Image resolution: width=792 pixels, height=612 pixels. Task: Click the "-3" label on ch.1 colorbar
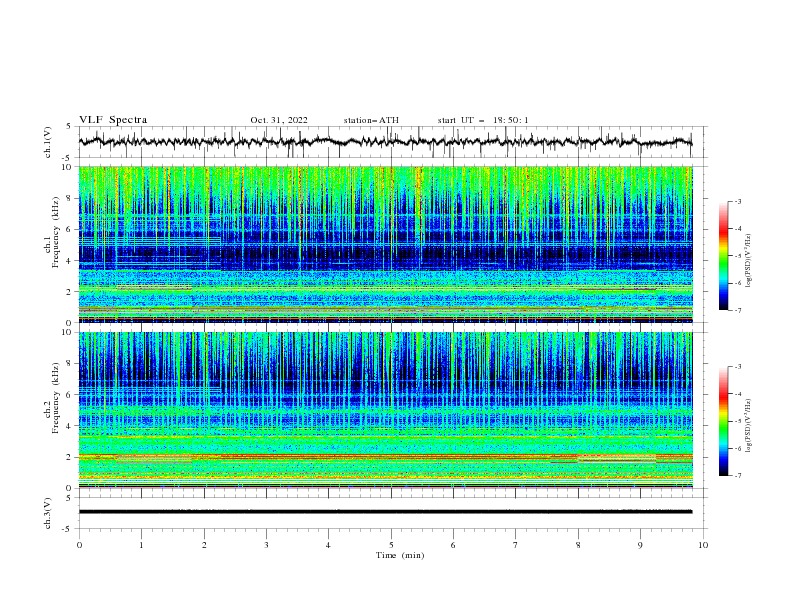[x=738, y=201]
